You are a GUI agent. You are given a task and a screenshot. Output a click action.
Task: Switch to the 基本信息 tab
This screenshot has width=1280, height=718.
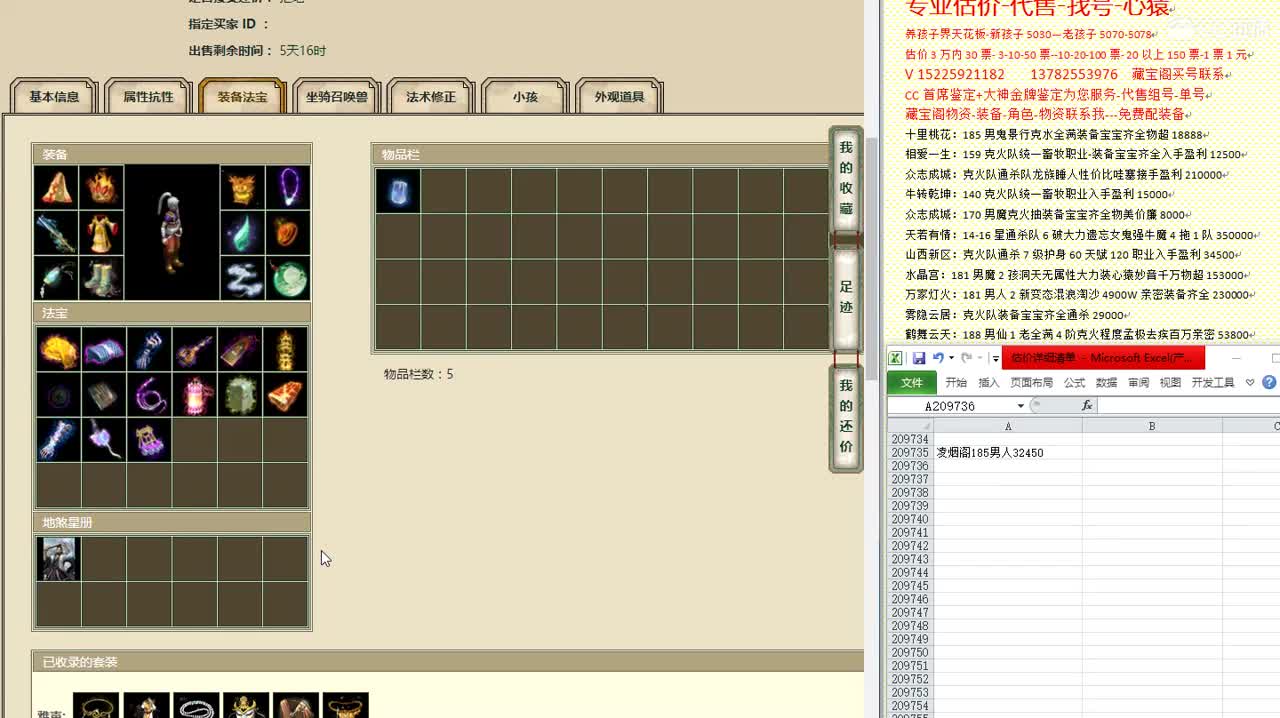[54, 97]
